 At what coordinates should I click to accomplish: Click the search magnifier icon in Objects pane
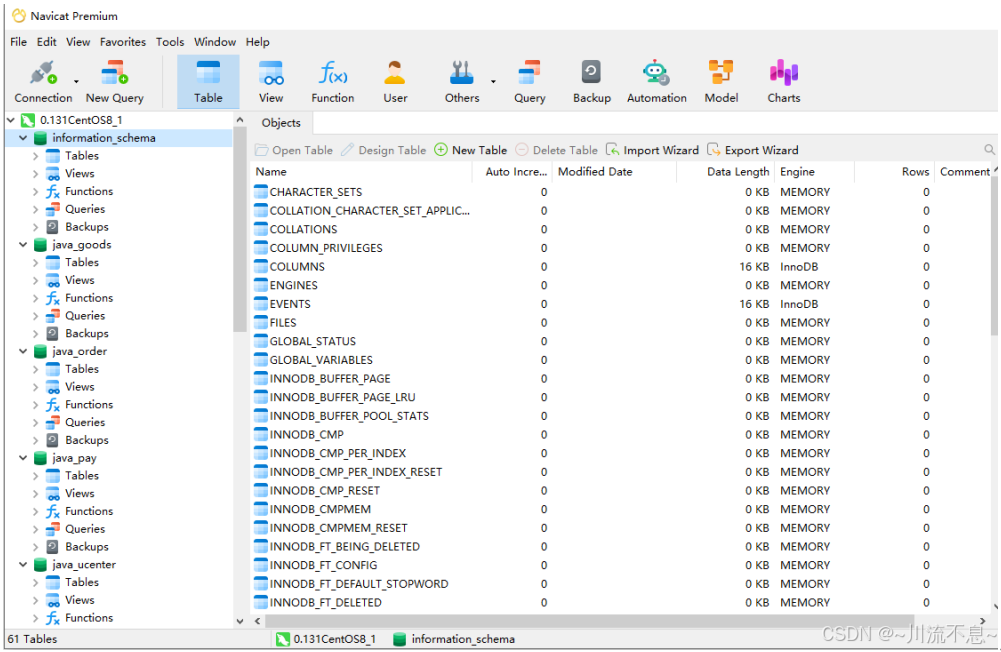coord(989,150)
